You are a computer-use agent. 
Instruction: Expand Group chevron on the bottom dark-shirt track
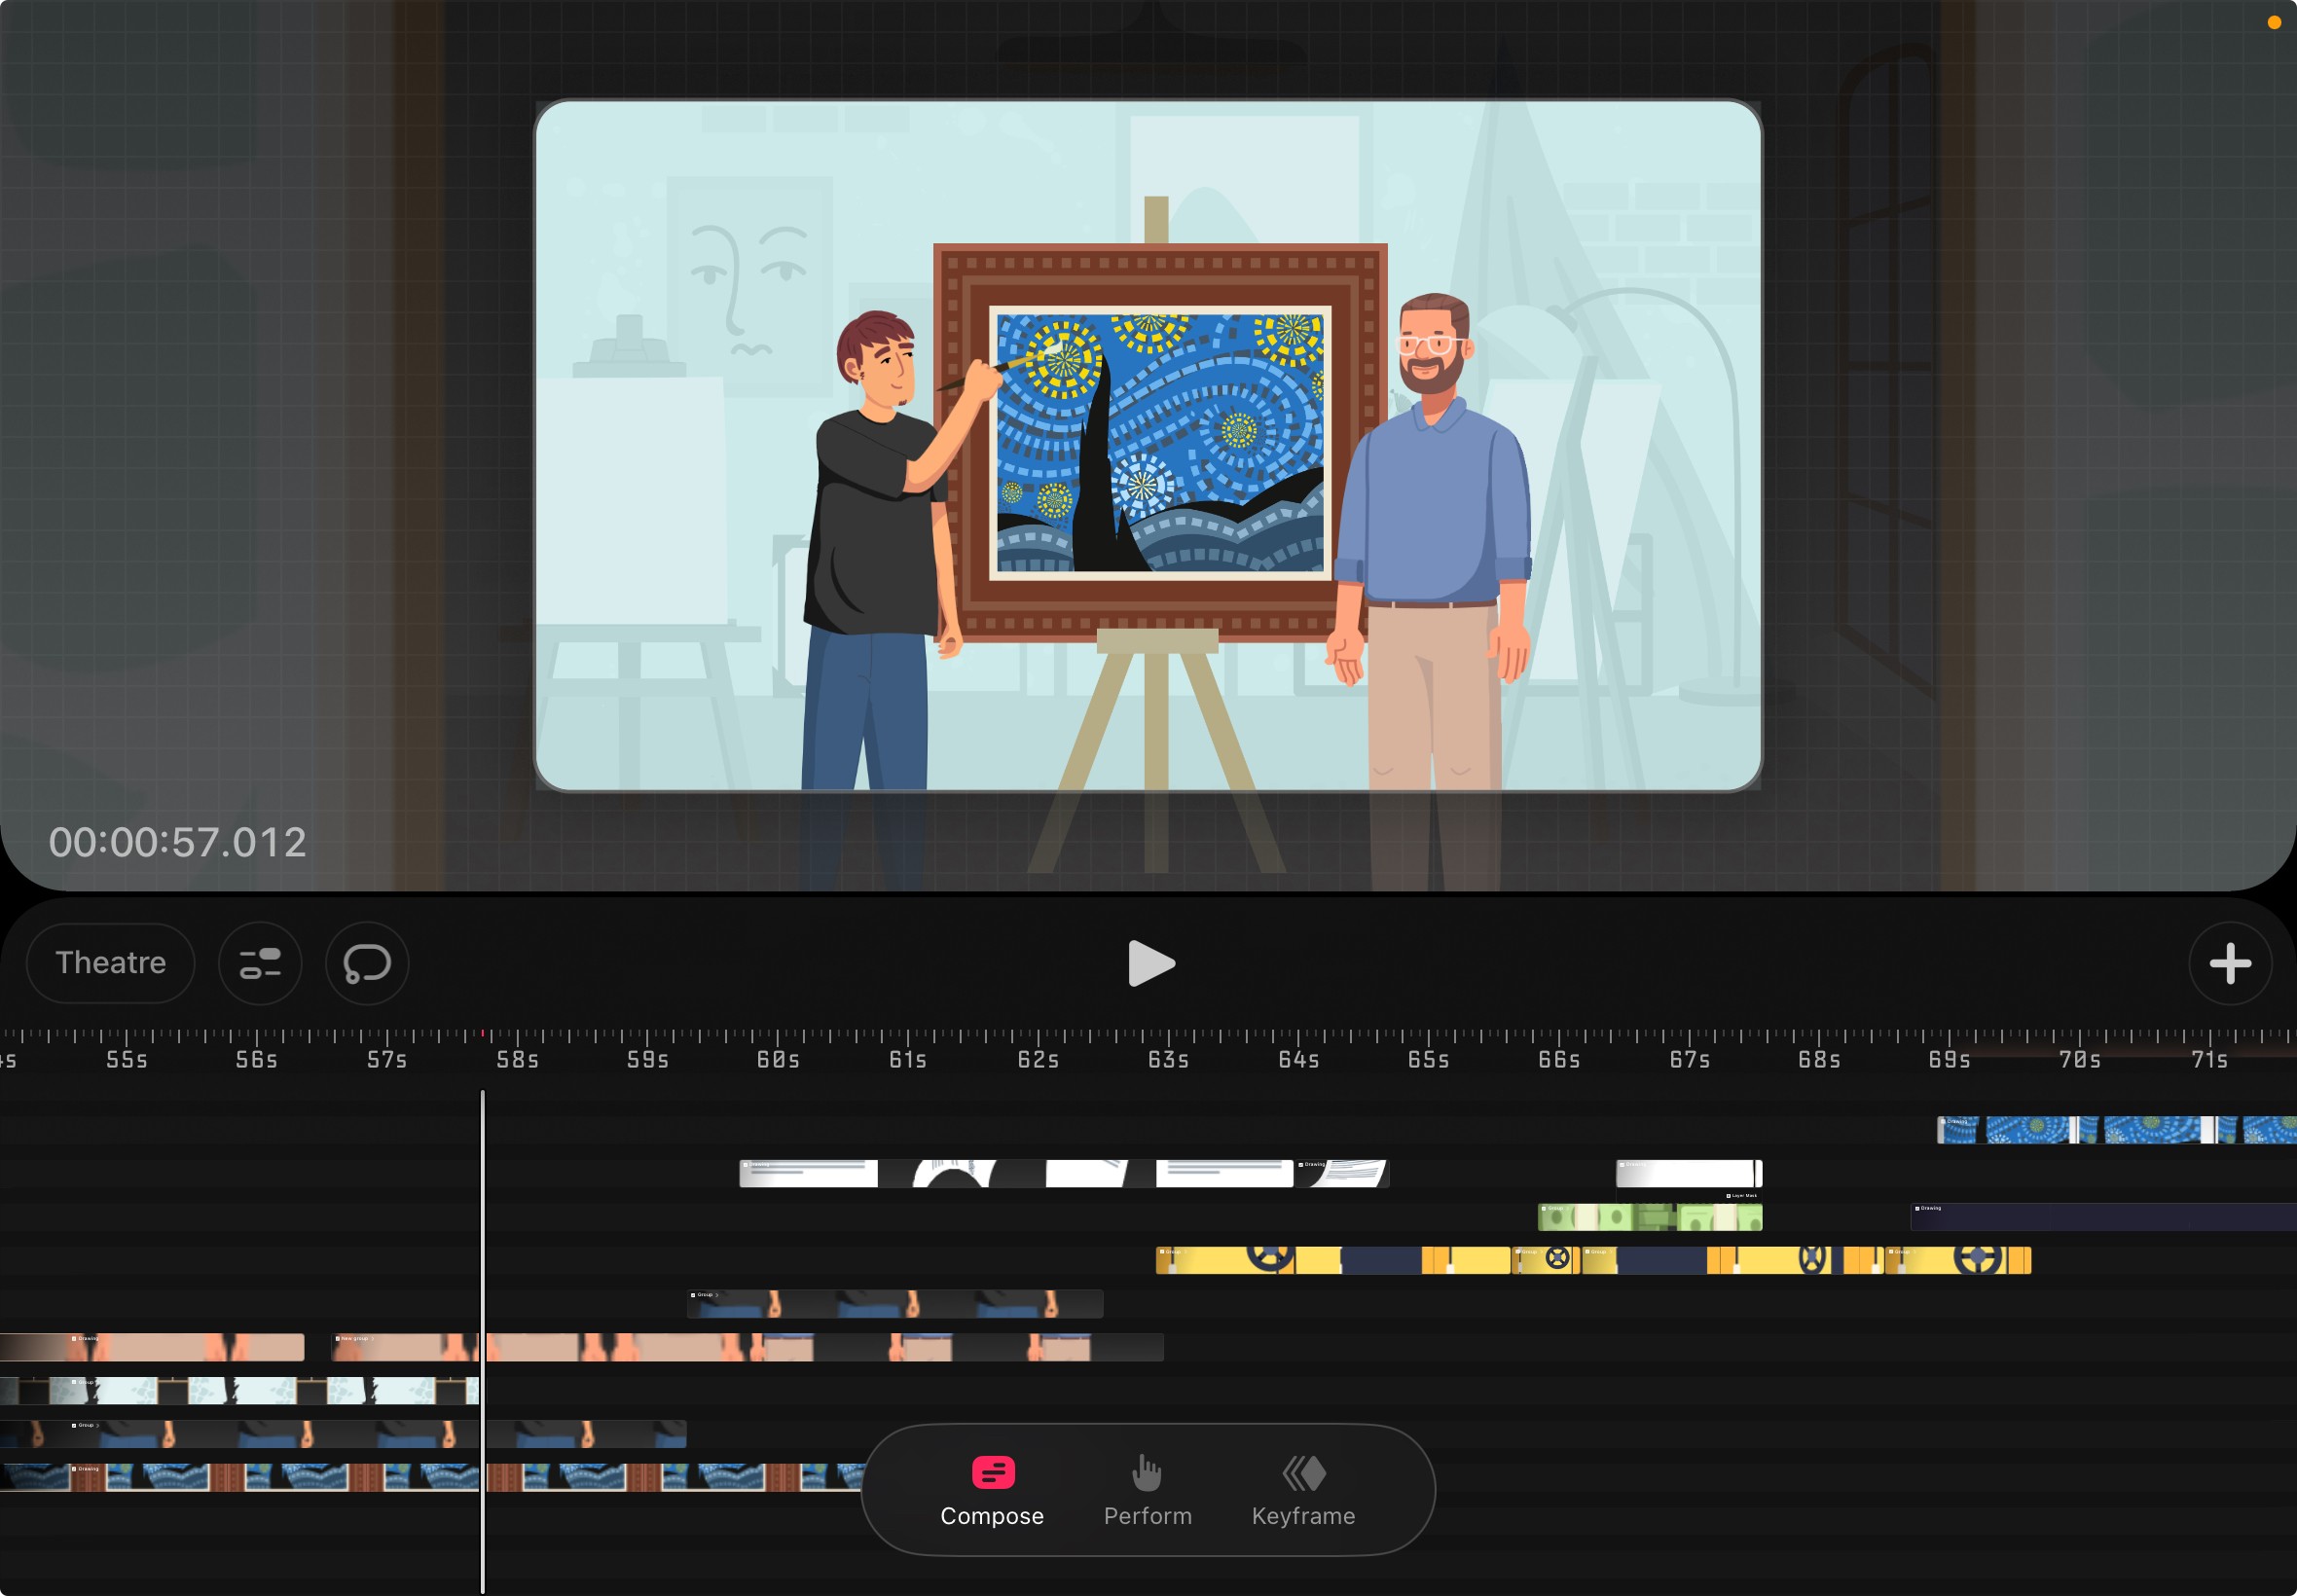tap(98, 1425)
